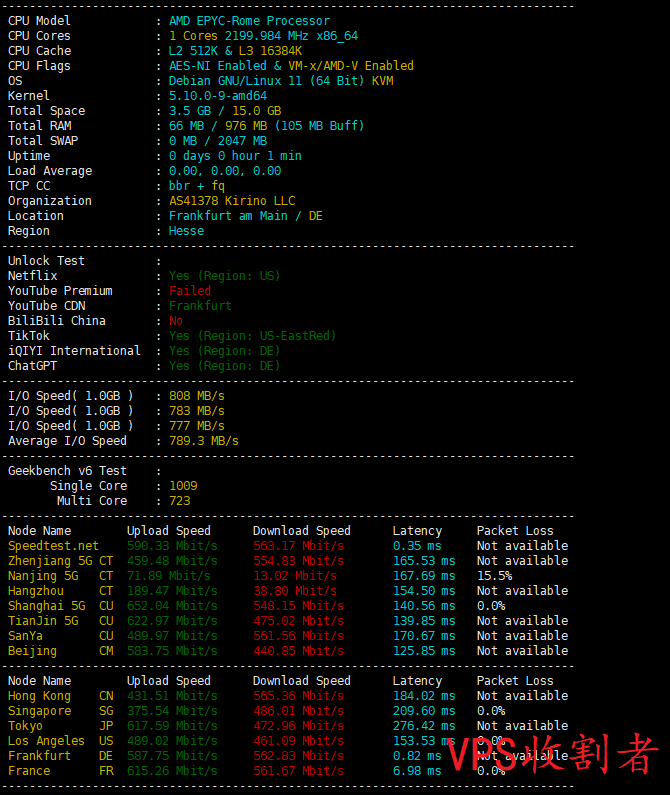
Task: Click Nanjing 5G packet loss 15.5%
Action: pos(494,576)
